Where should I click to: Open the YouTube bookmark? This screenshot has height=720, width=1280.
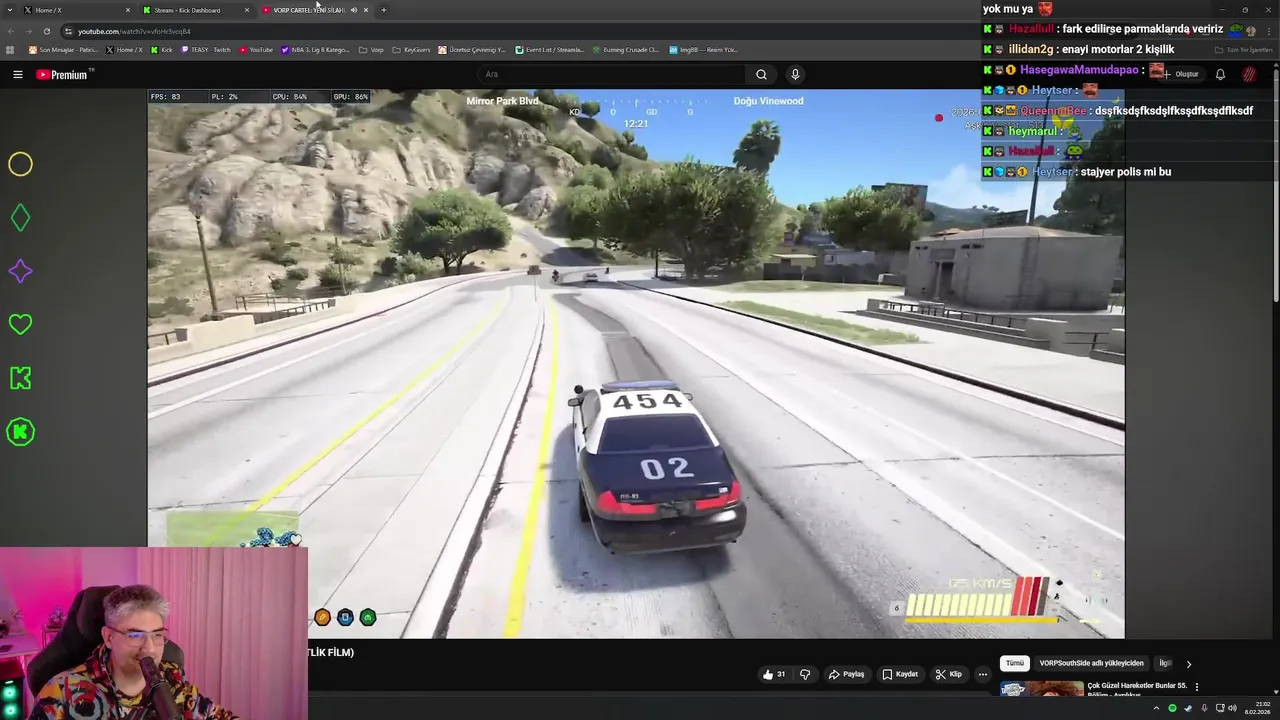(x=255, y=49)
